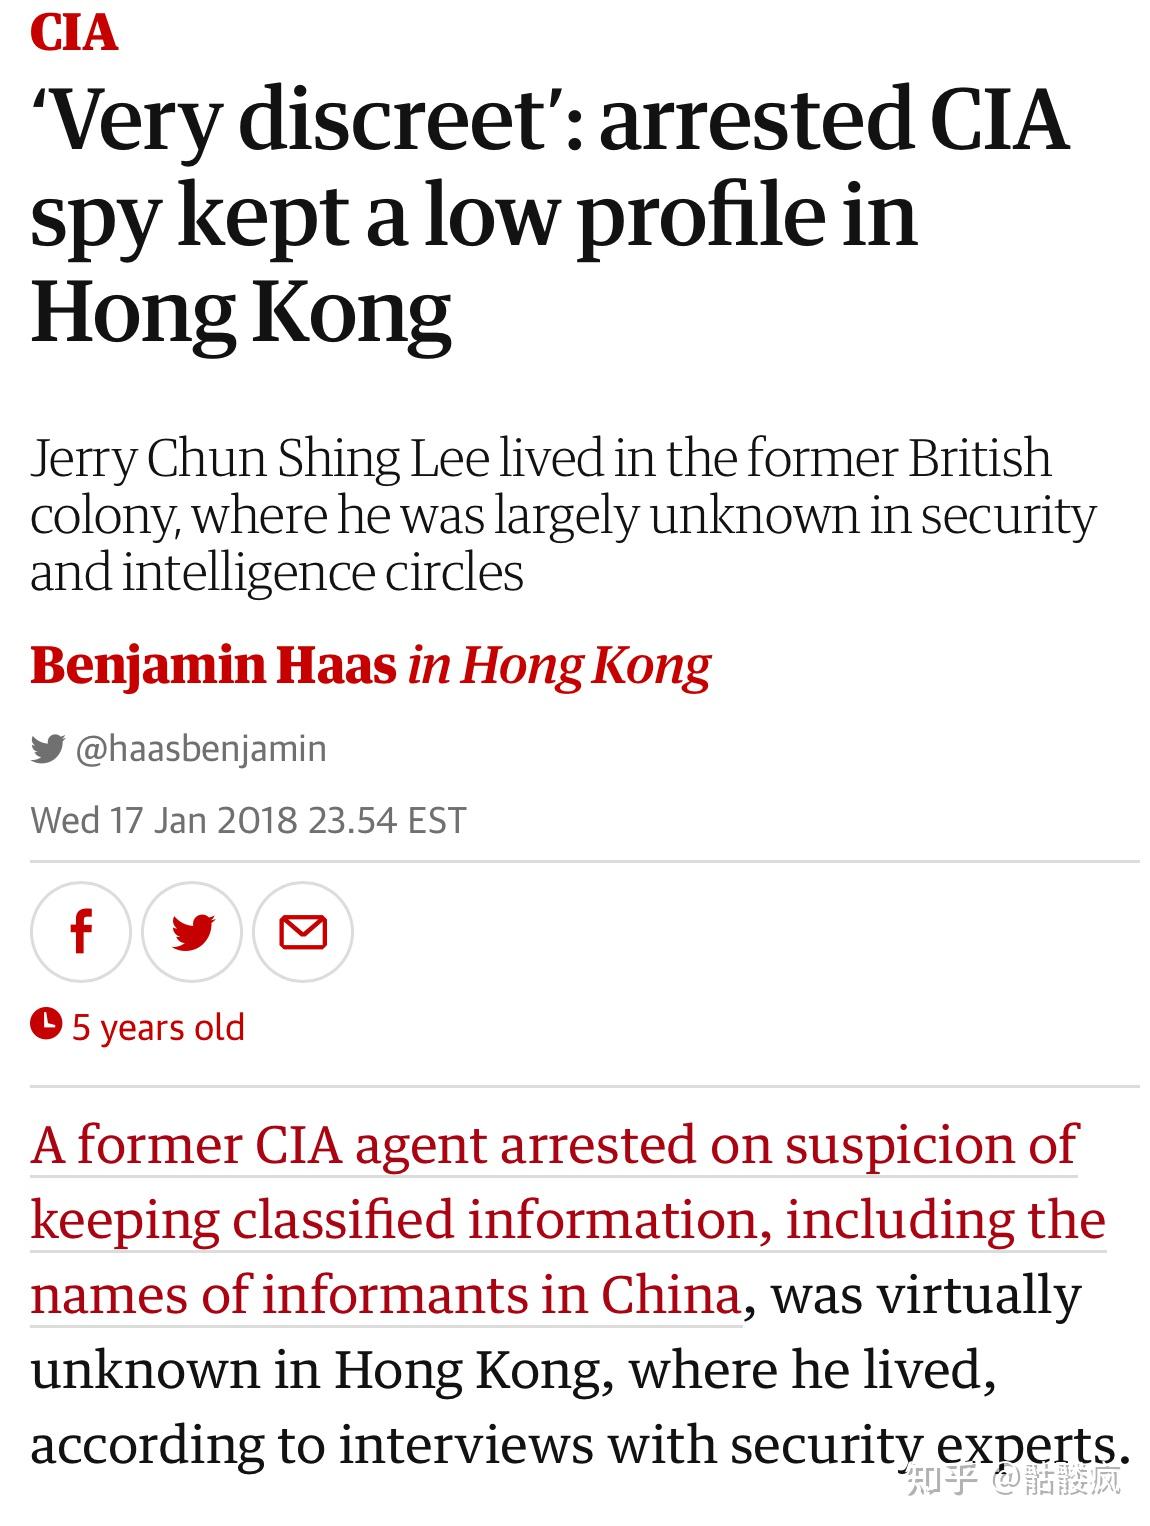Viewport: 1150px width, 1526px height.
Task: Follow the "names of informants in China" link text
Action: [x=385, y=1295]
